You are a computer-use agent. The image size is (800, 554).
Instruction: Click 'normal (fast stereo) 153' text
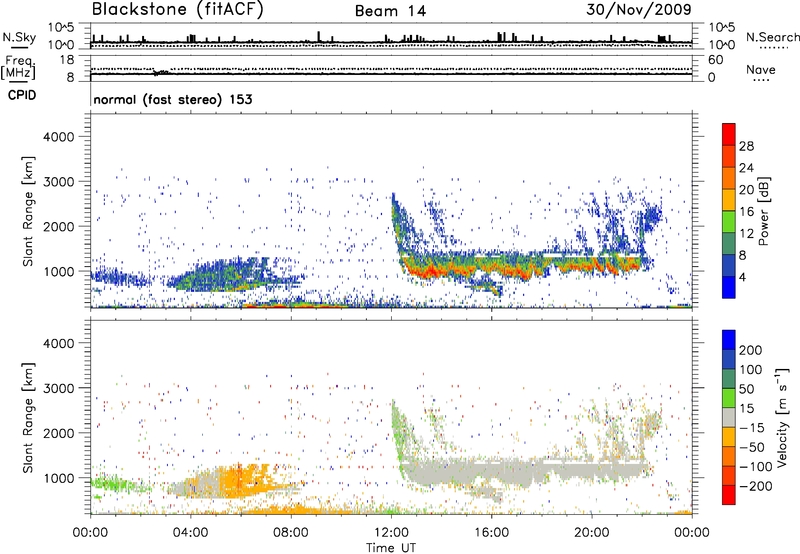[173, 99]
